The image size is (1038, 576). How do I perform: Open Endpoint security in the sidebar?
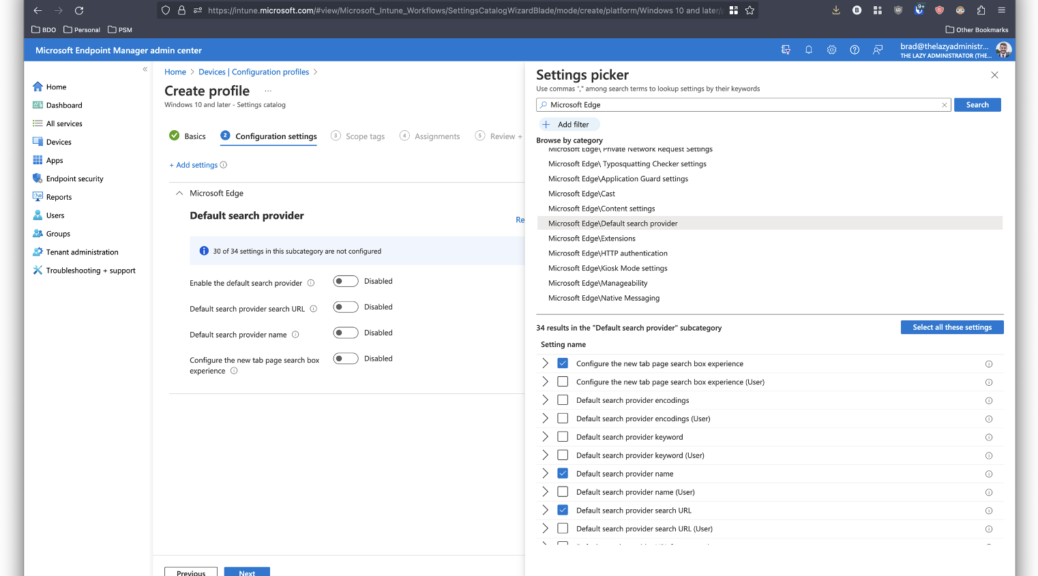click(x=74, y=179)
